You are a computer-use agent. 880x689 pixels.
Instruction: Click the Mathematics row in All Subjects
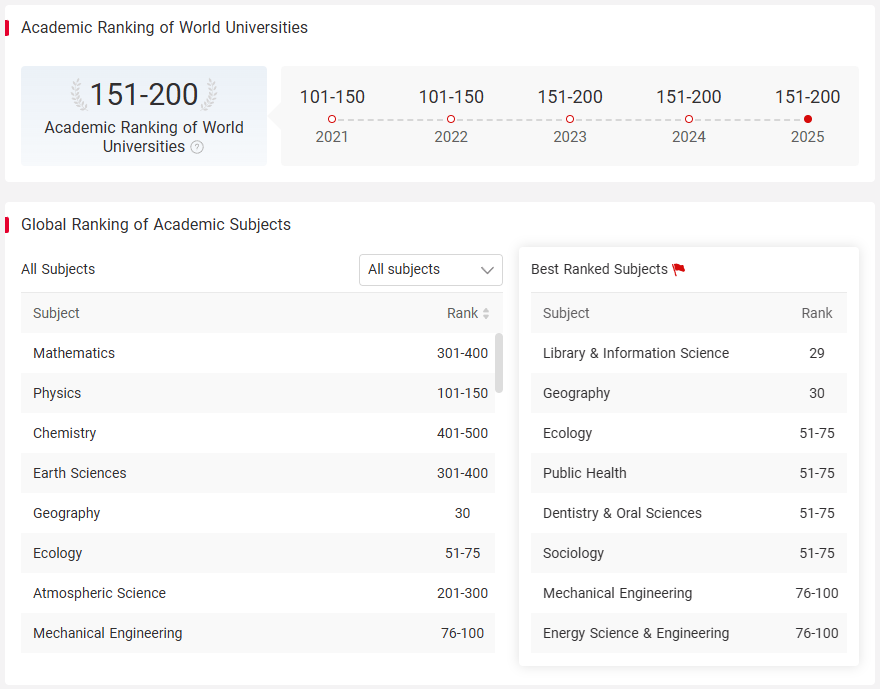pos(258,353)
